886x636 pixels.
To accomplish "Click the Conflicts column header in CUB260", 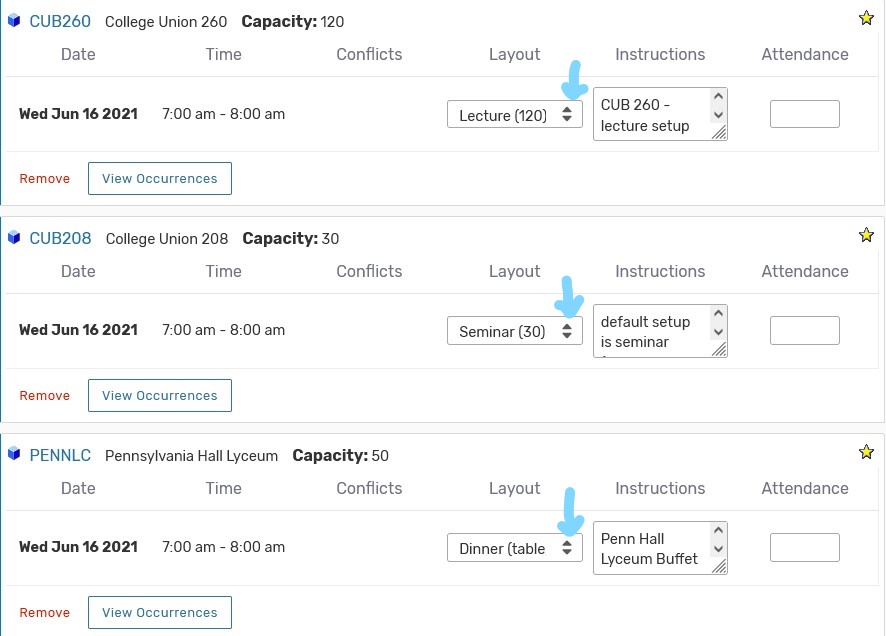I will [369, 54].
